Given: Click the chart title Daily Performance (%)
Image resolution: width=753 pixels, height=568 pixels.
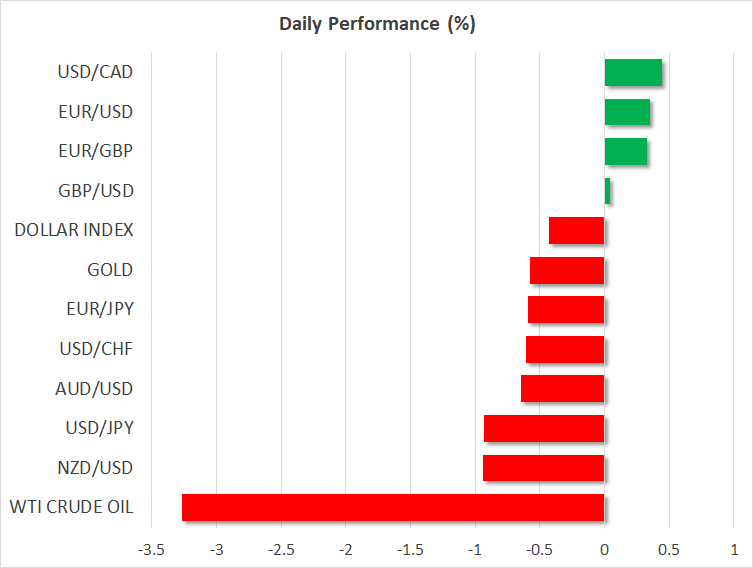Looking at the screenshot, I should [376, 24].
